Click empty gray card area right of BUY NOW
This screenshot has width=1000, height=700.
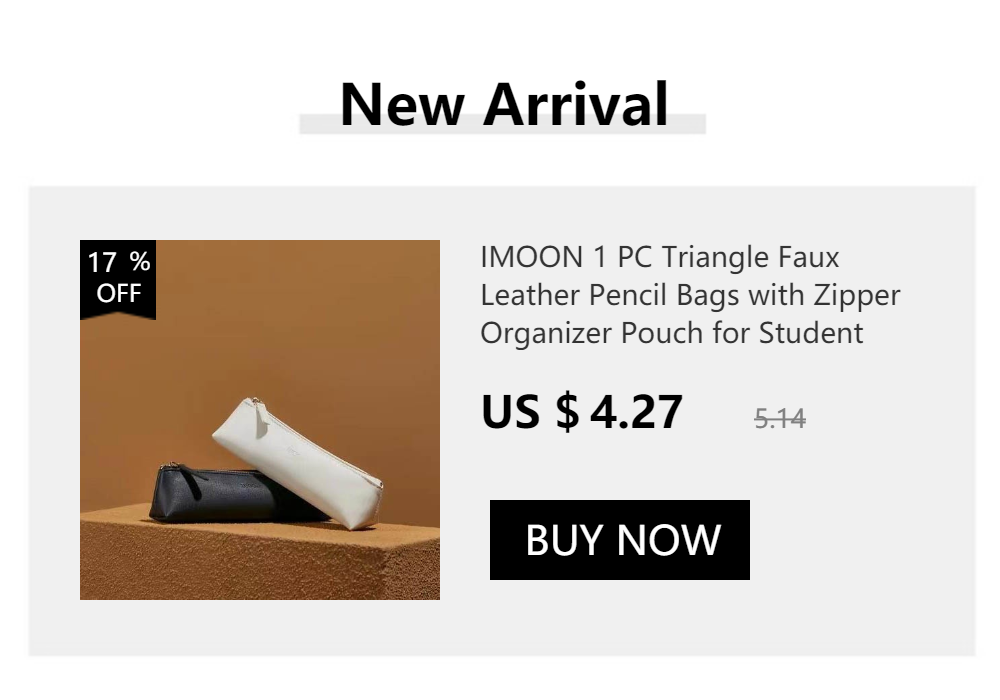point(861,539)
